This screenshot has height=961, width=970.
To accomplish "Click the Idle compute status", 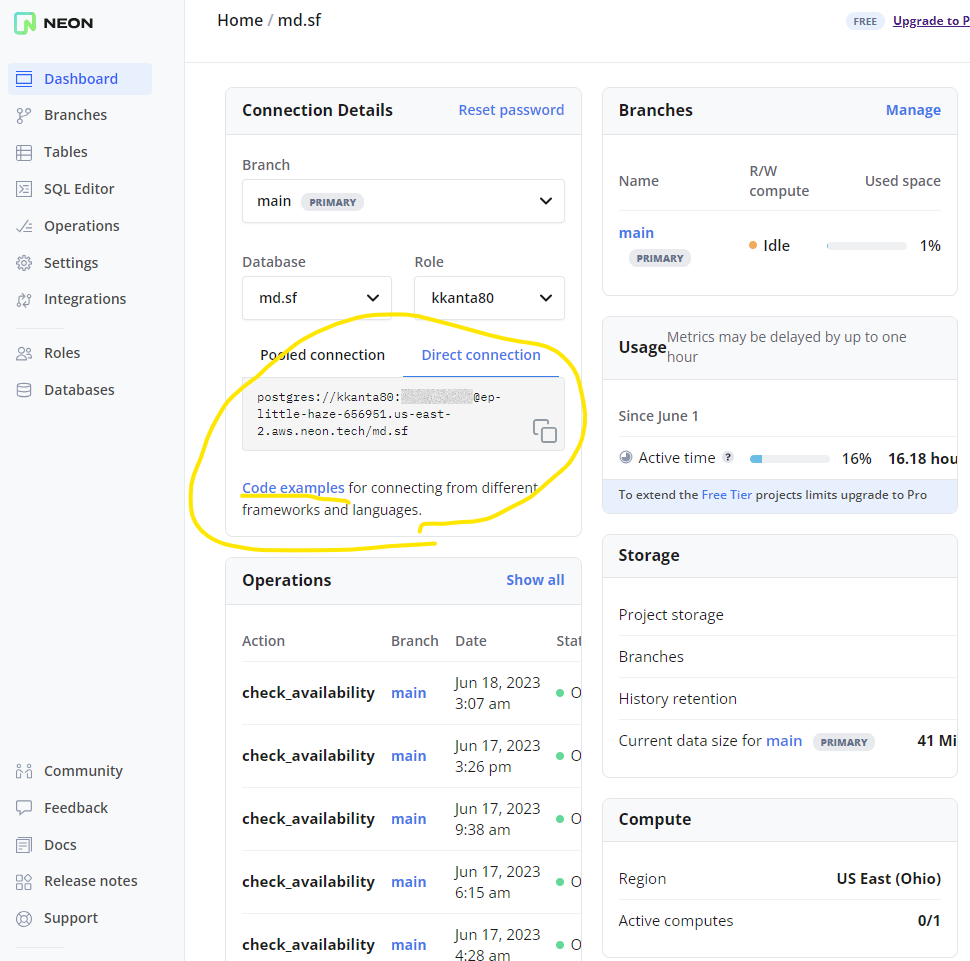I will pos(769,246).
